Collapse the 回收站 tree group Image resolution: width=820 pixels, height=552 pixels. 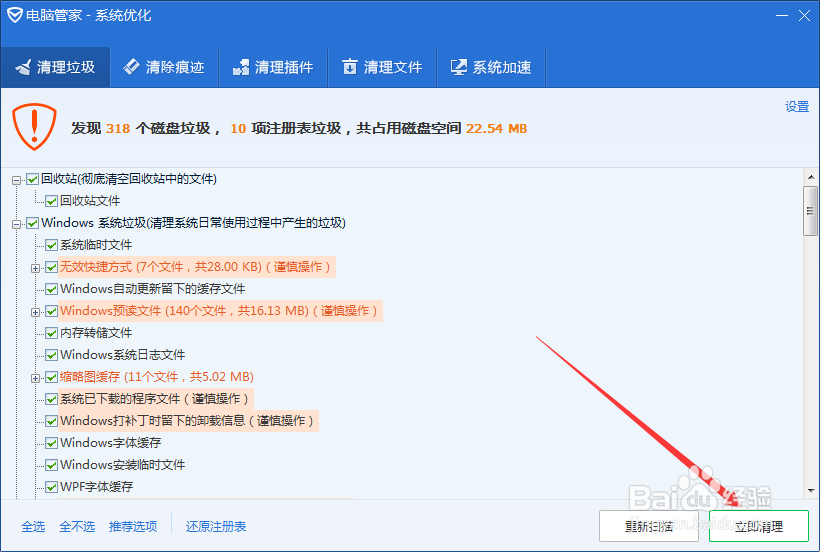(17, 180)
